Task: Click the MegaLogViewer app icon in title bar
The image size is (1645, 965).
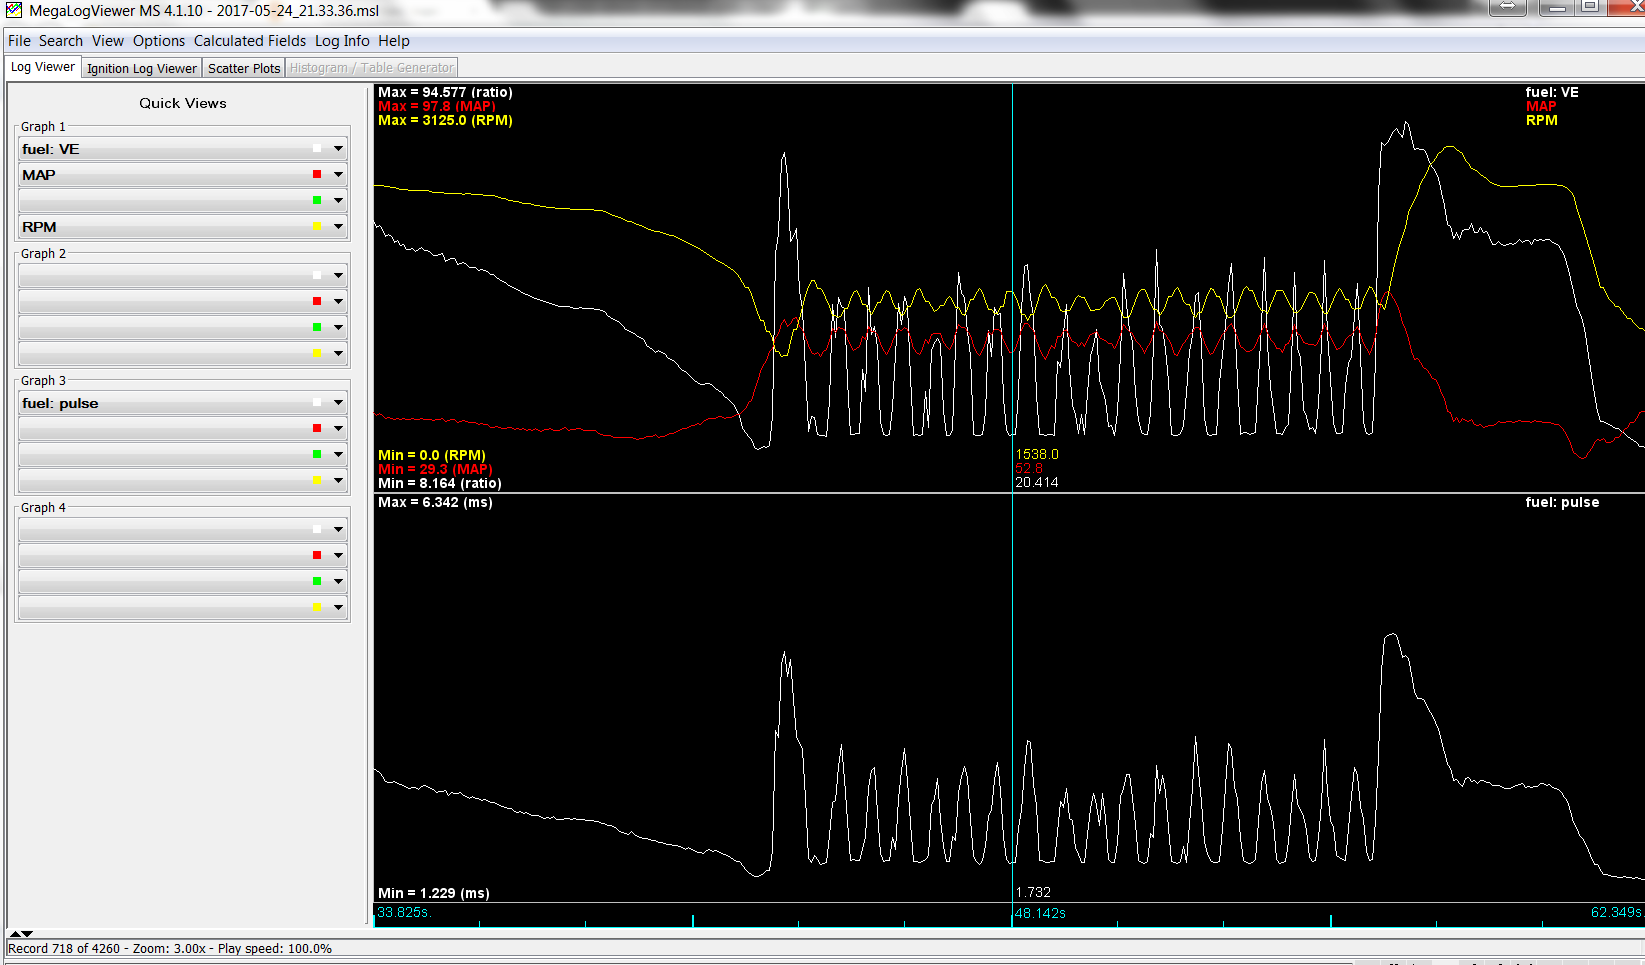Action: (x=14, y=11)
